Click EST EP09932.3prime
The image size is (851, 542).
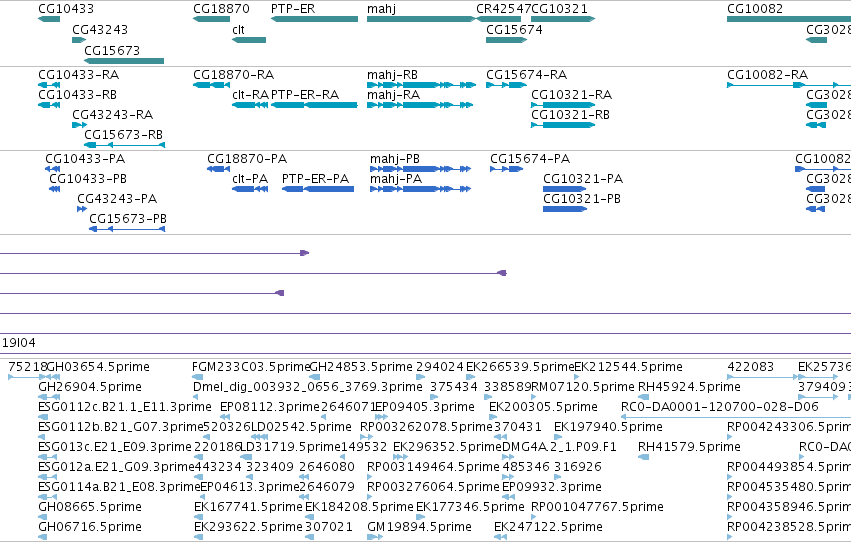pyautogui.click(x=551, y=487)
